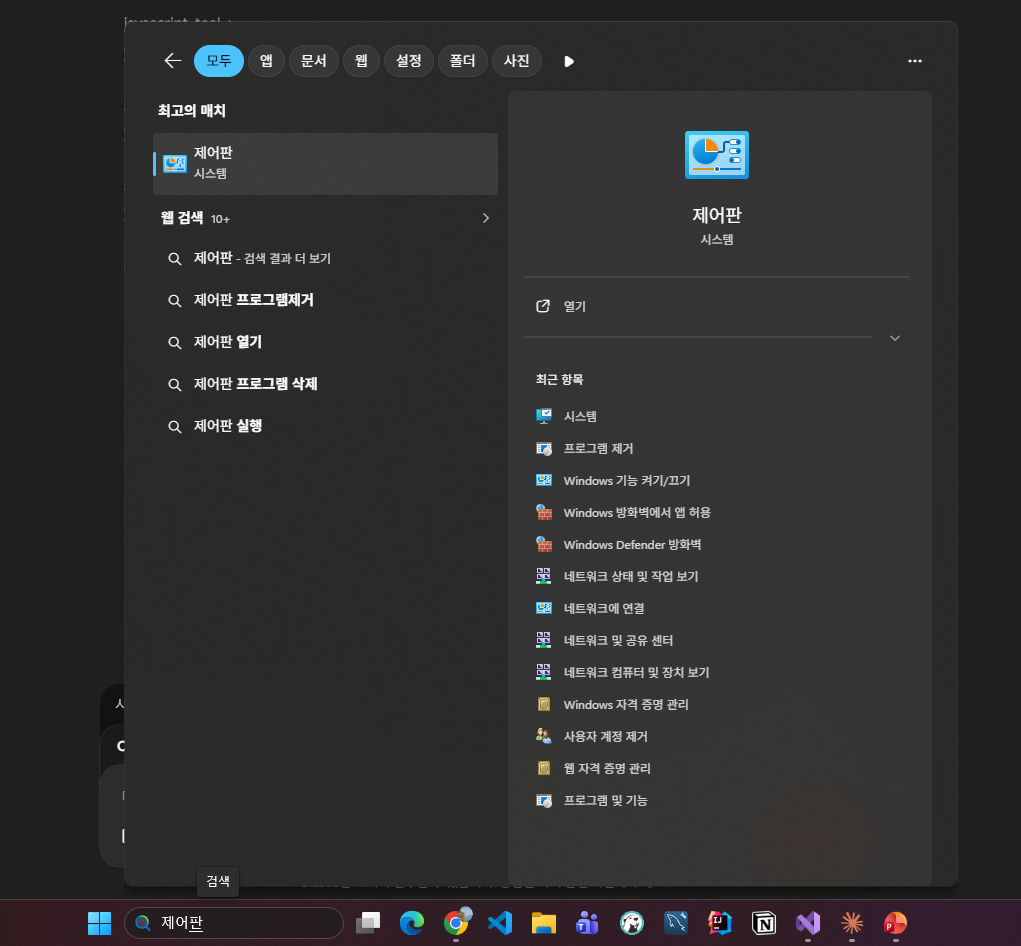This screenshot has width=1021, height=946.
Task: Open the Claude app from the taskbar
Action: [852, 923]
